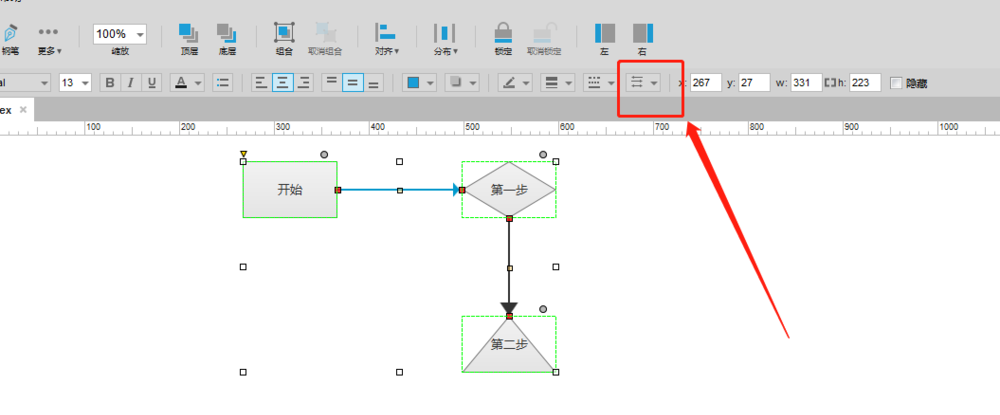Click the rotation handle above 第二步 triangle

pyautogui.click(x=543, y=309)
